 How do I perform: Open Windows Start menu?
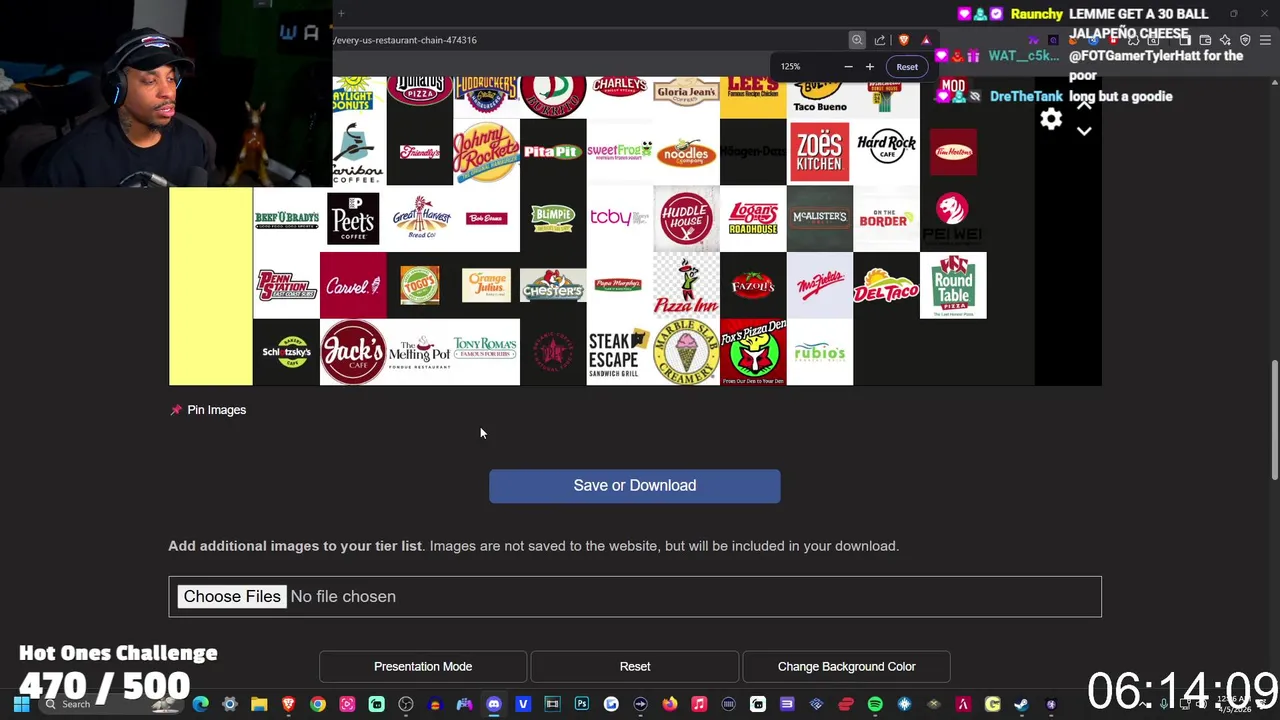pyautogui.click(x=21, y=704)
